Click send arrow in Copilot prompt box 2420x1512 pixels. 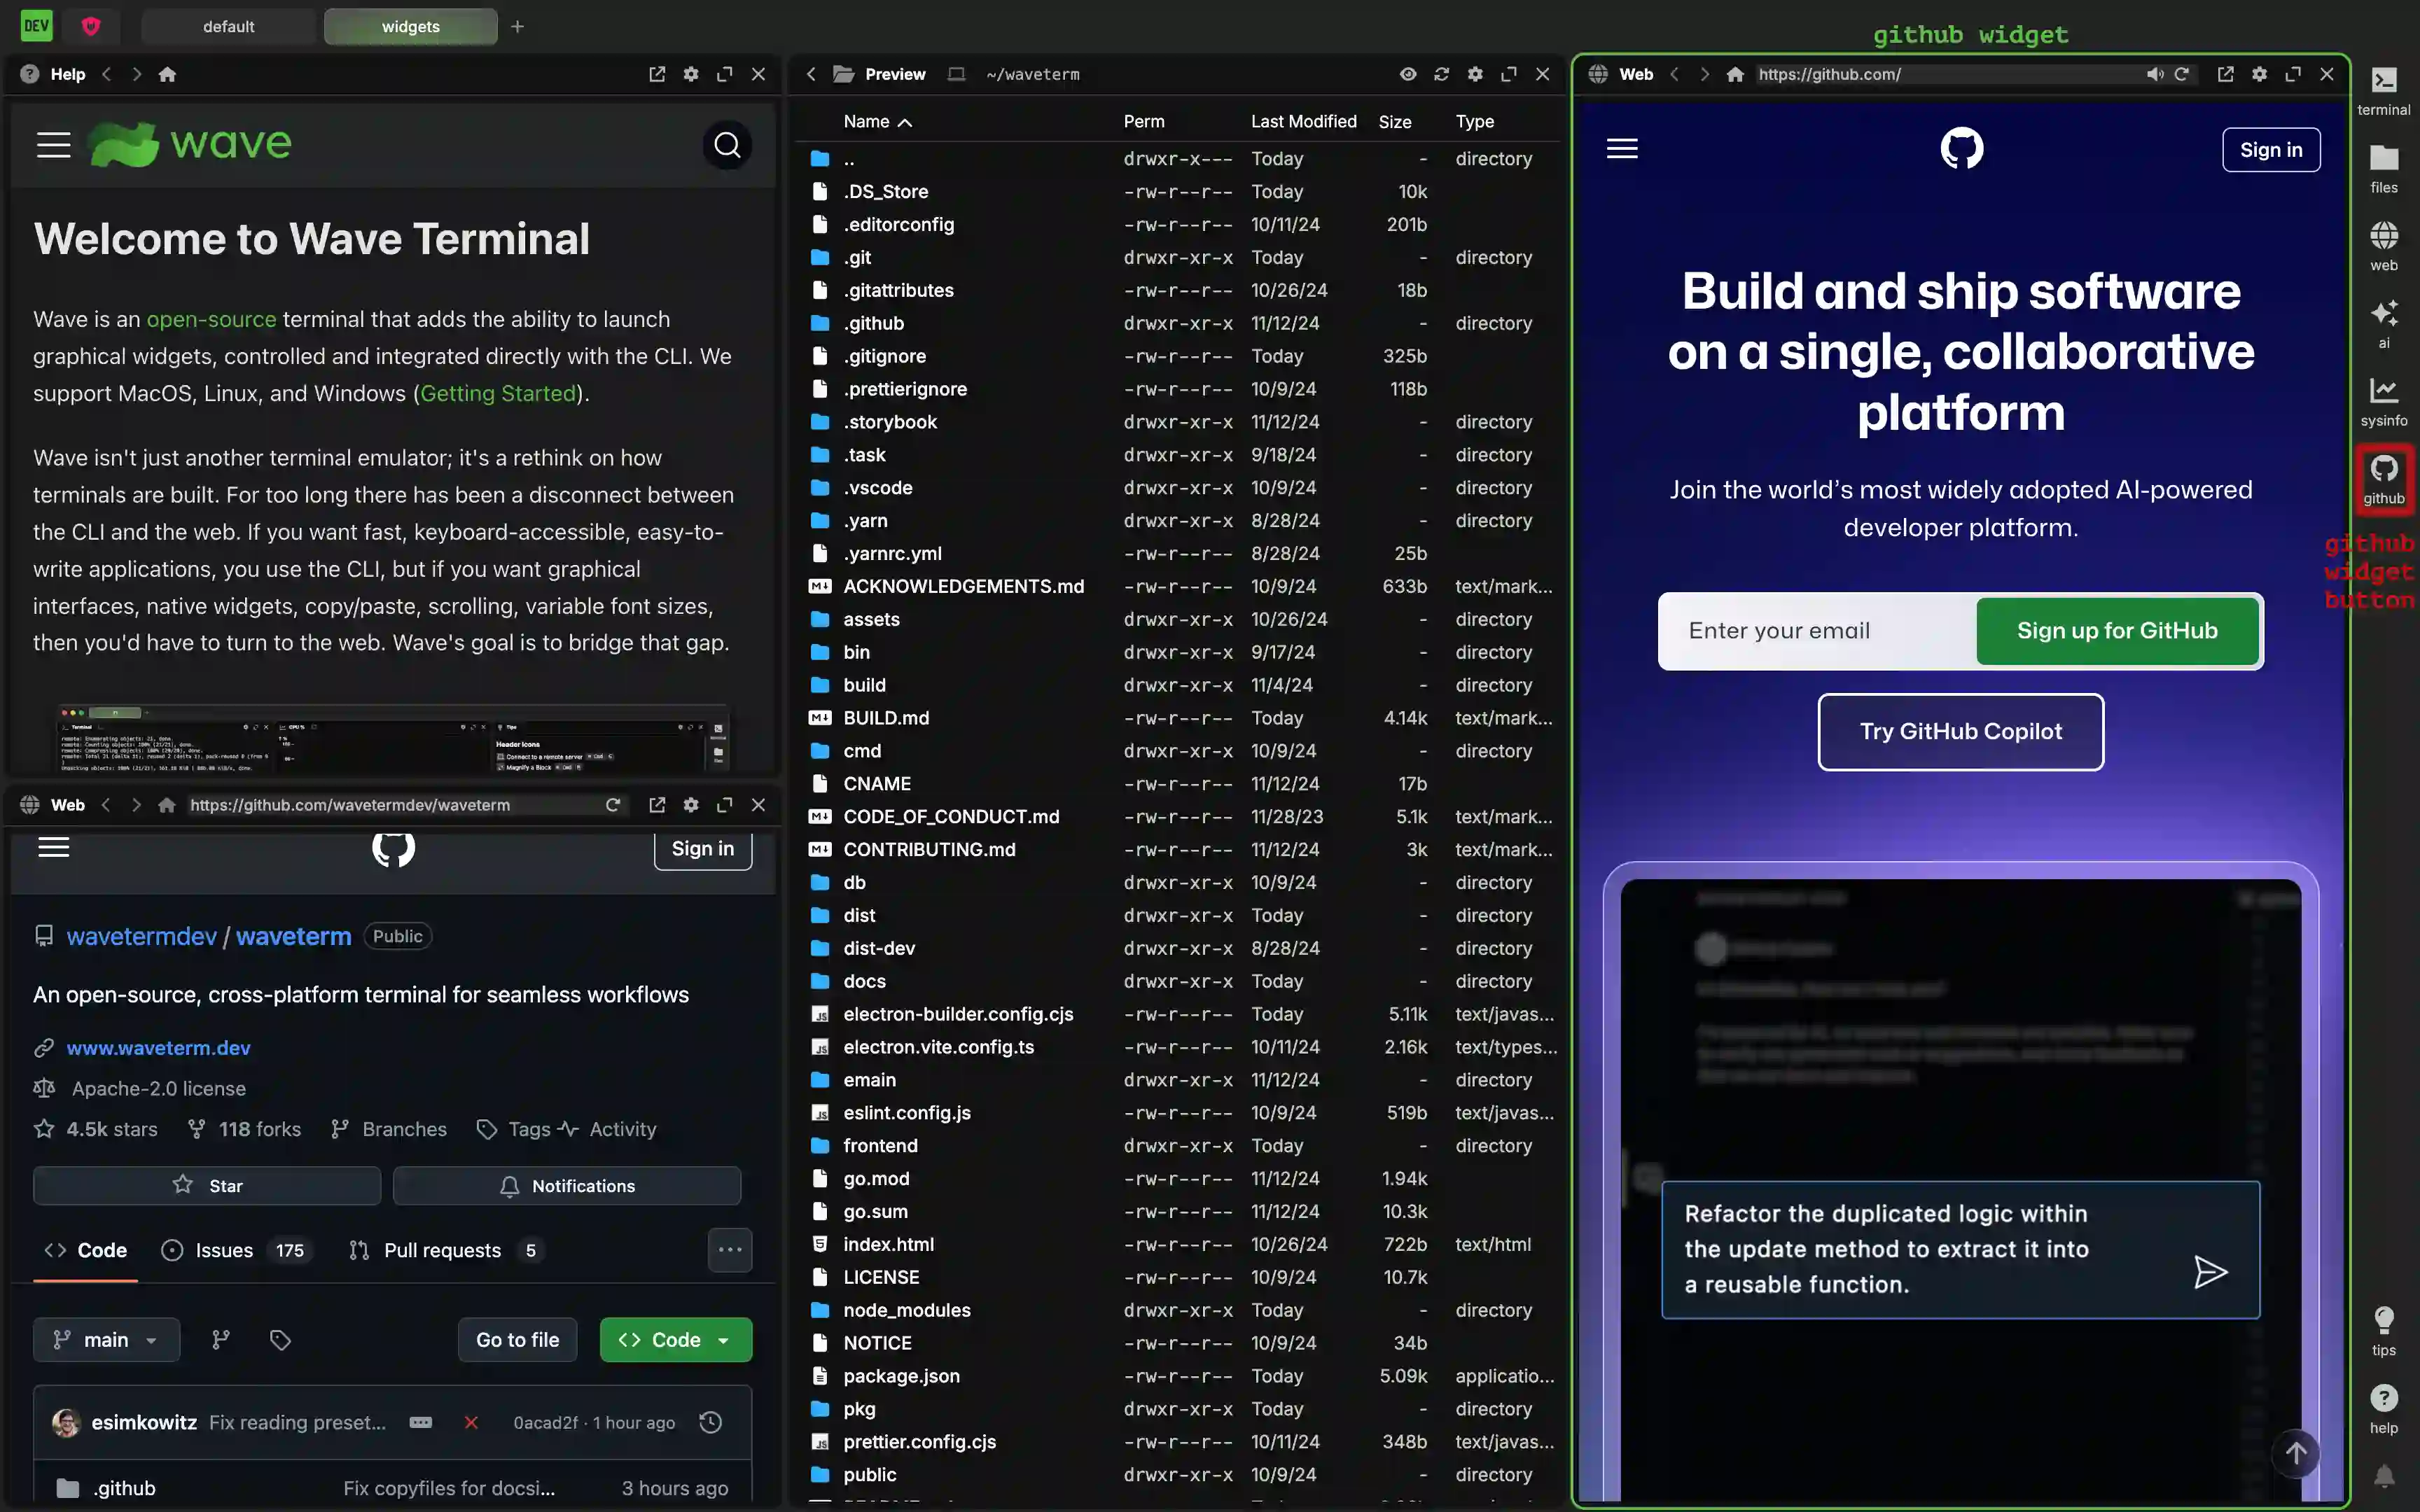2210,1271
